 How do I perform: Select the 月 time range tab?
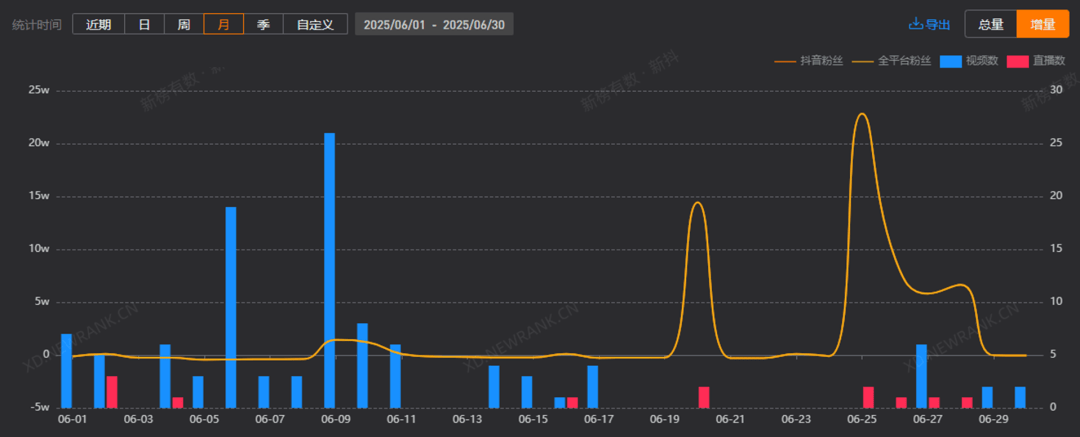(224, 24)
